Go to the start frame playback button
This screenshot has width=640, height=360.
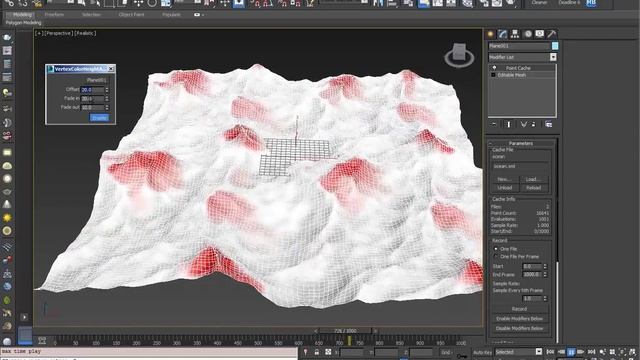pos(550,352)
